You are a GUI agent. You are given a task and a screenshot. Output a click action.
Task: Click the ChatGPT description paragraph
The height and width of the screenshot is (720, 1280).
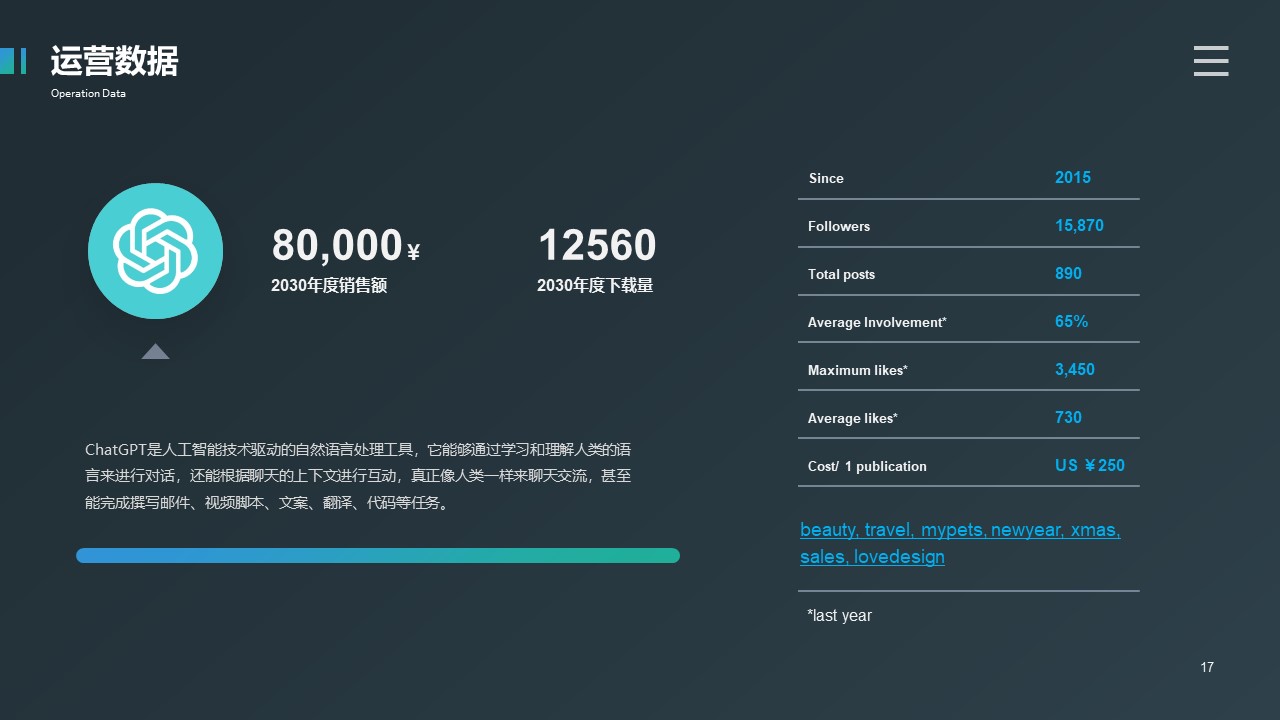coord(358,476)
